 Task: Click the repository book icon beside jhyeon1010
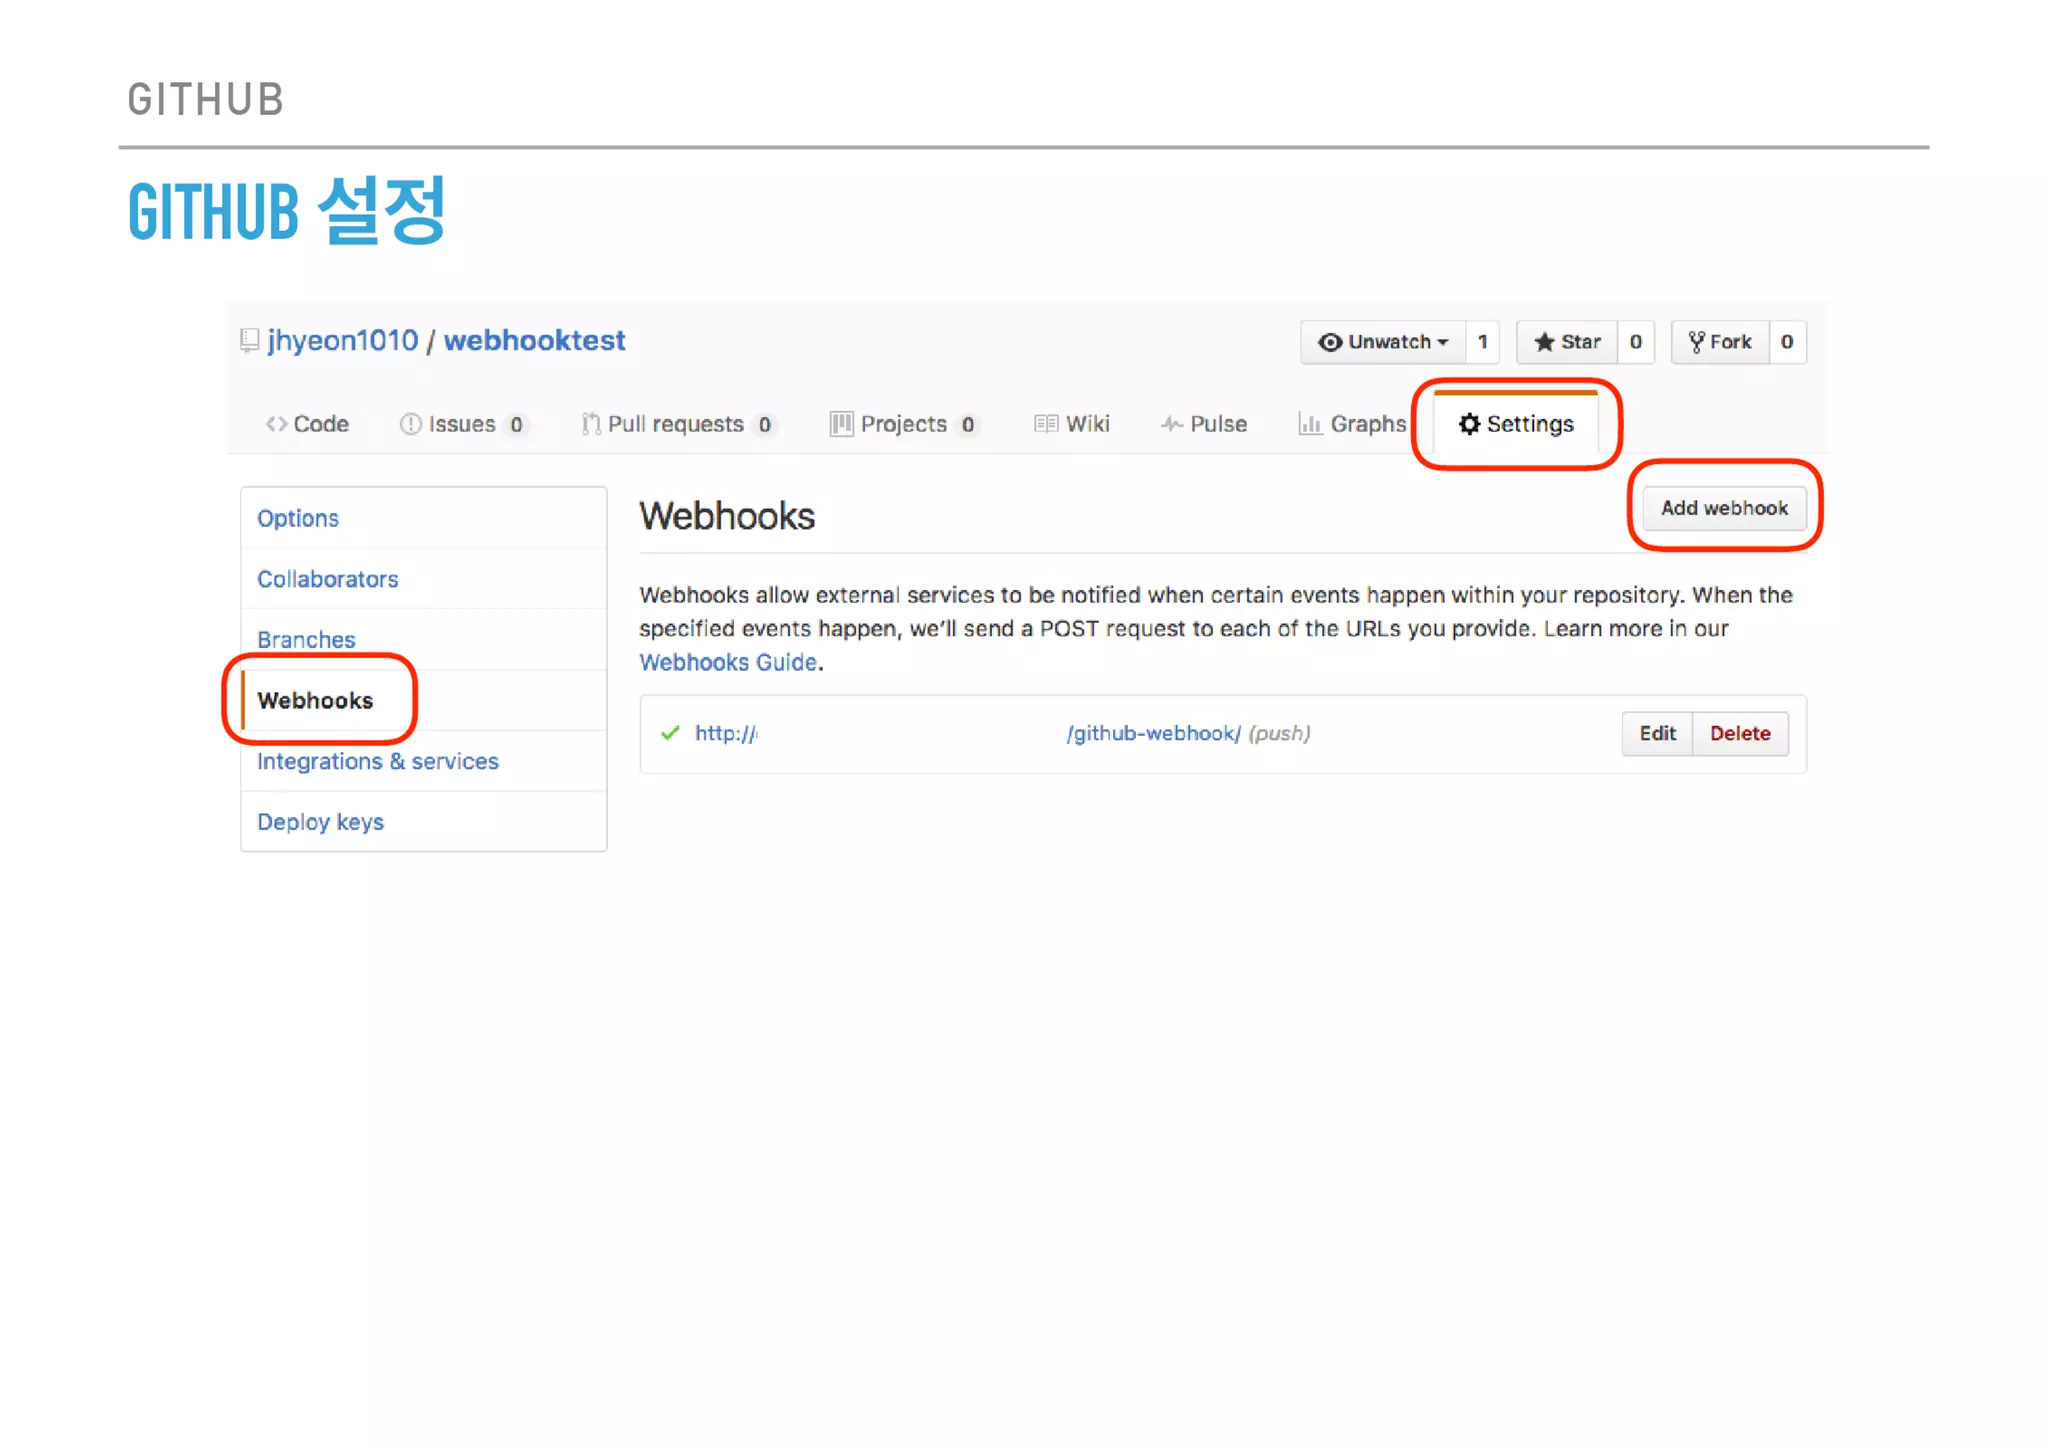(x=250, y=341)
